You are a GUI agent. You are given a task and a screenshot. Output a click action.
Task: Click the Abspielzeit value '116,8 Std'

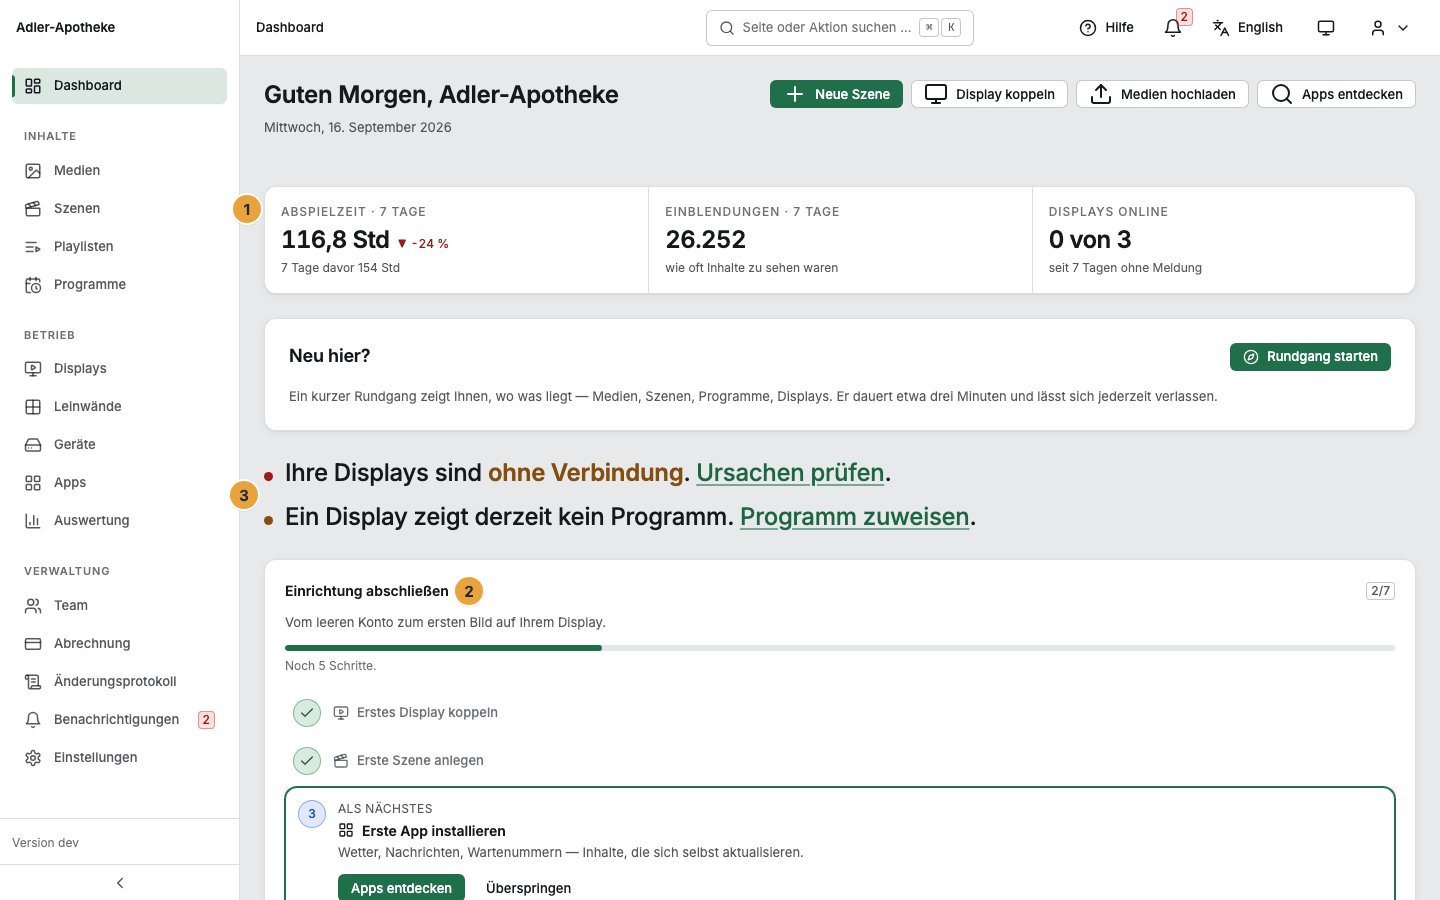click(335, 240)
